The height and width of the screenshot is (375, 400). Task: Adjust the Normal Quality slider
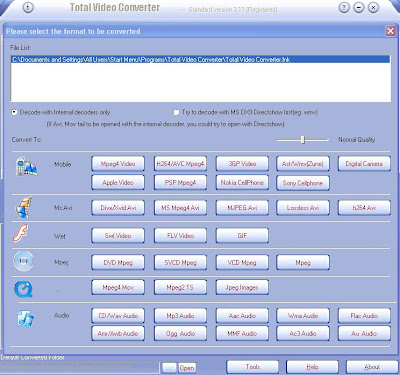(303, 140)
